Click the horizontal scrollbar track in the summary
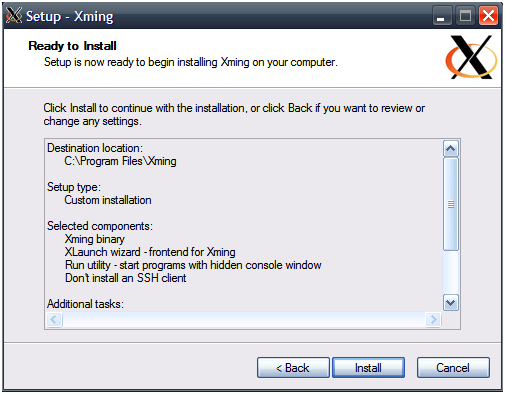The width and height of the screenshot is (505, 394). pyautogui.click(x=244, y=320)
